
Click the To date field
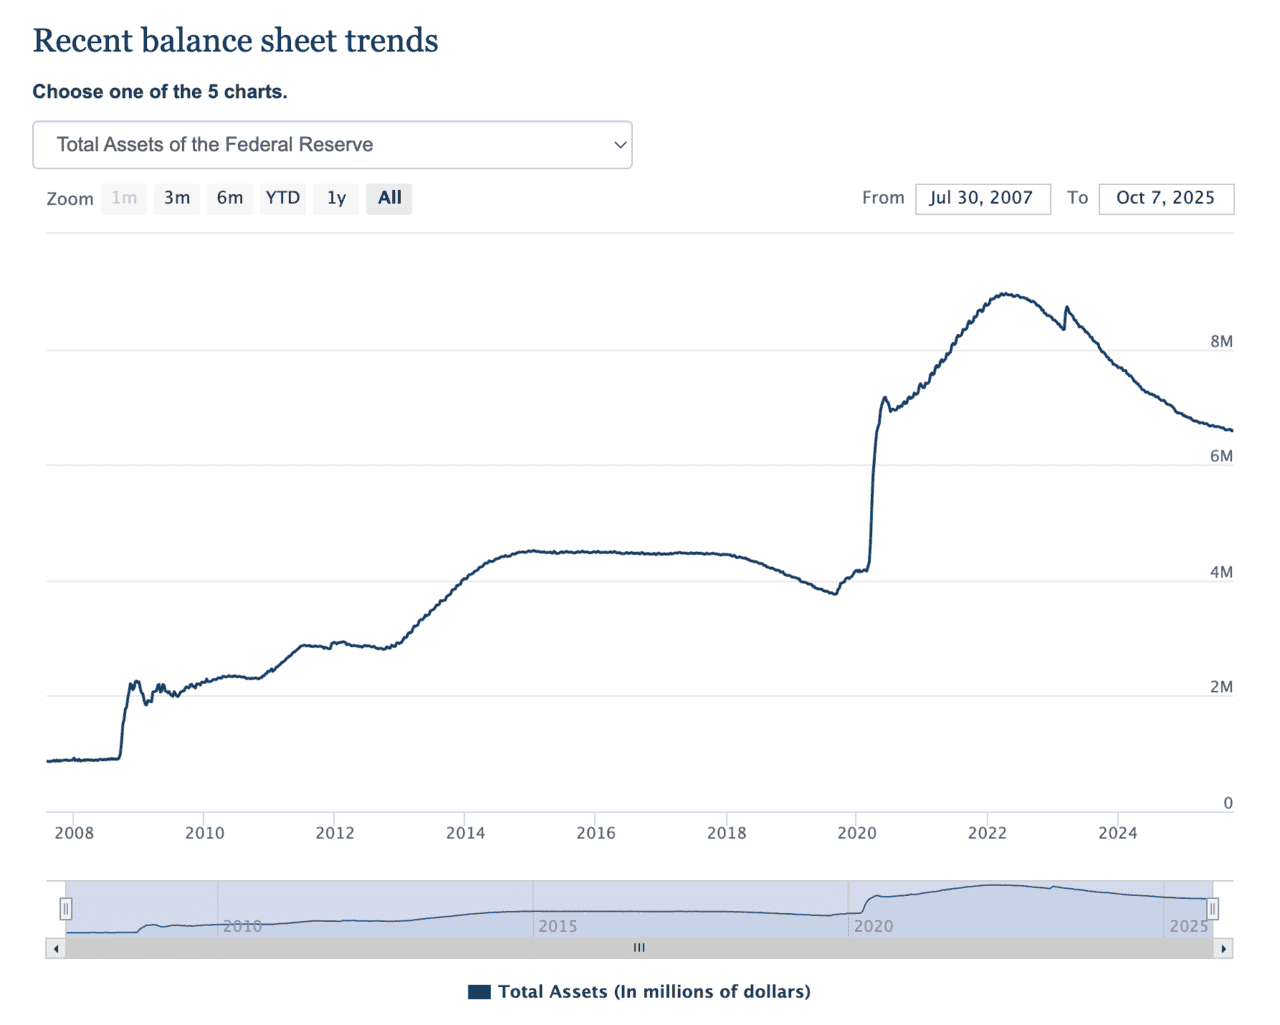point(1166,198)
